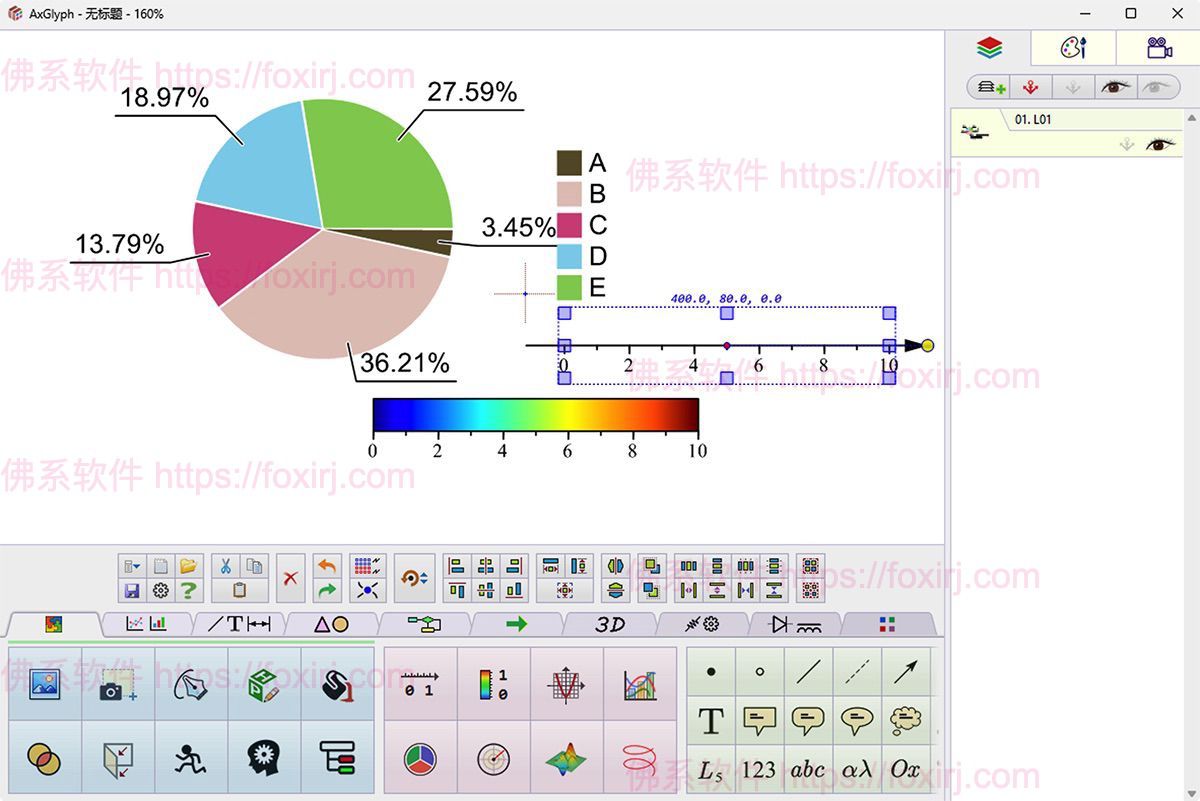Switch to the palette color tab

coord(1073,47)
